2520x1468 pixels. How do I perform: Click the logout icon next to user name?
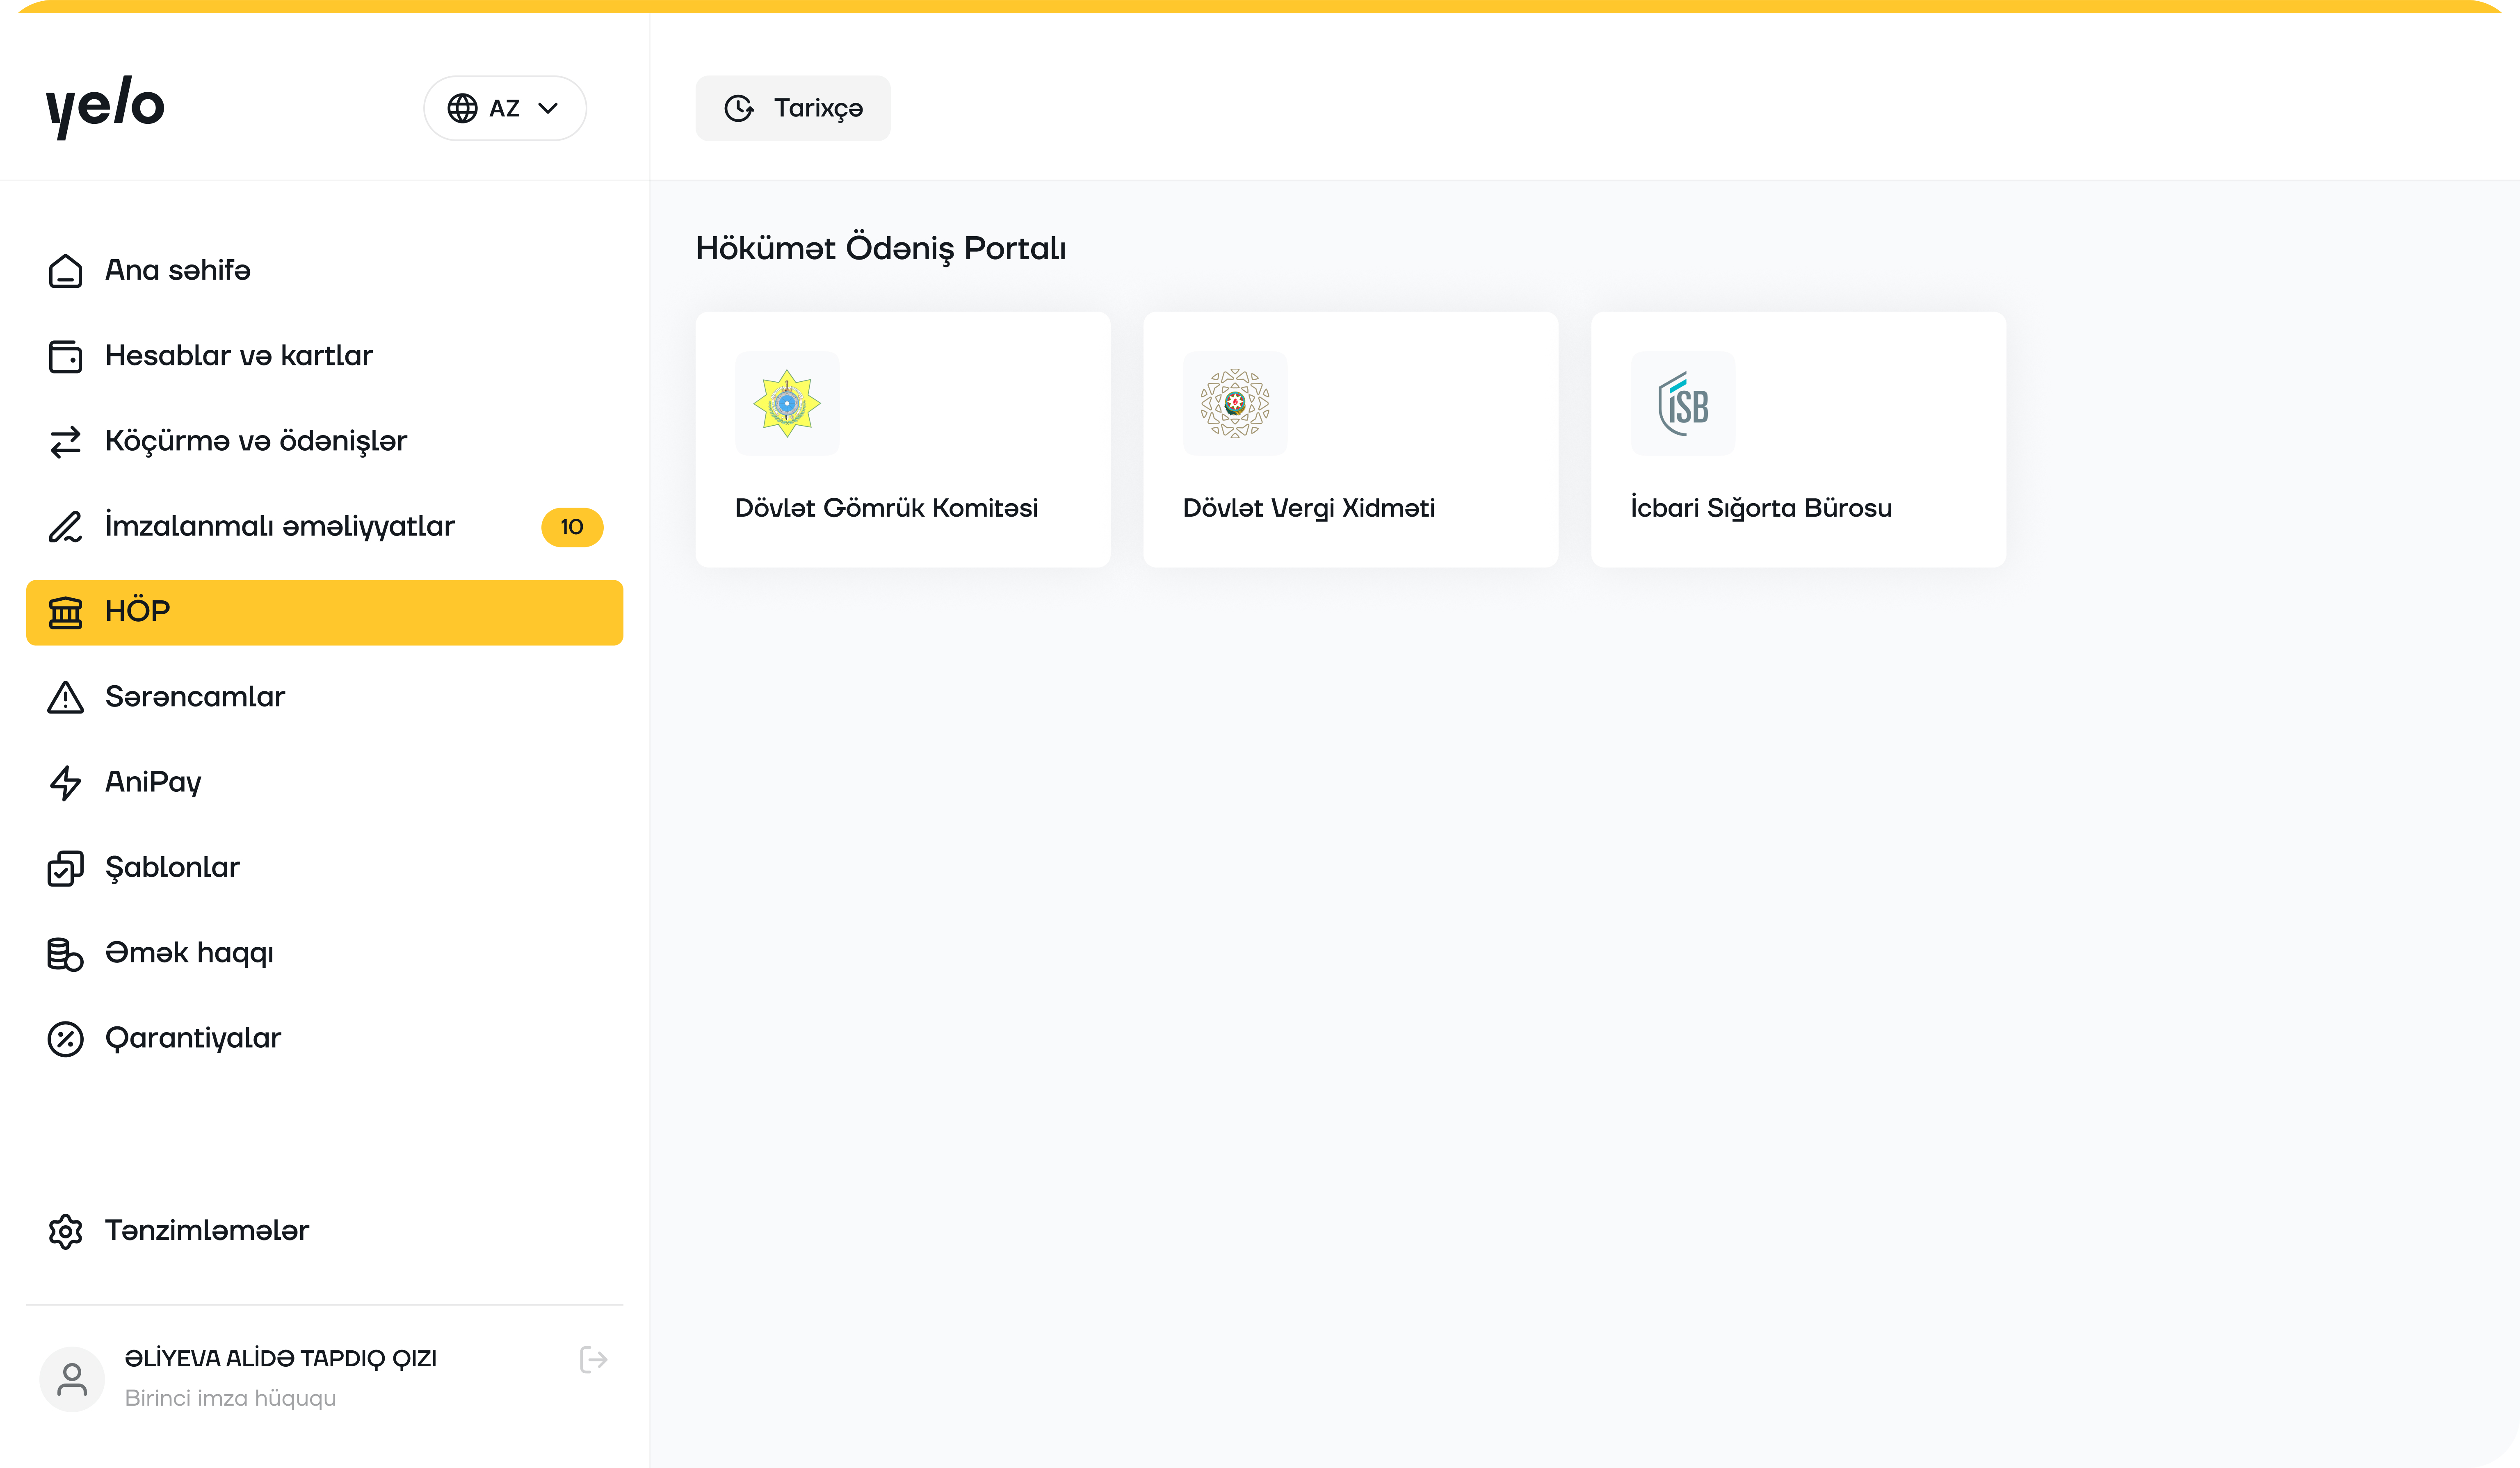tap(593, 1360)
